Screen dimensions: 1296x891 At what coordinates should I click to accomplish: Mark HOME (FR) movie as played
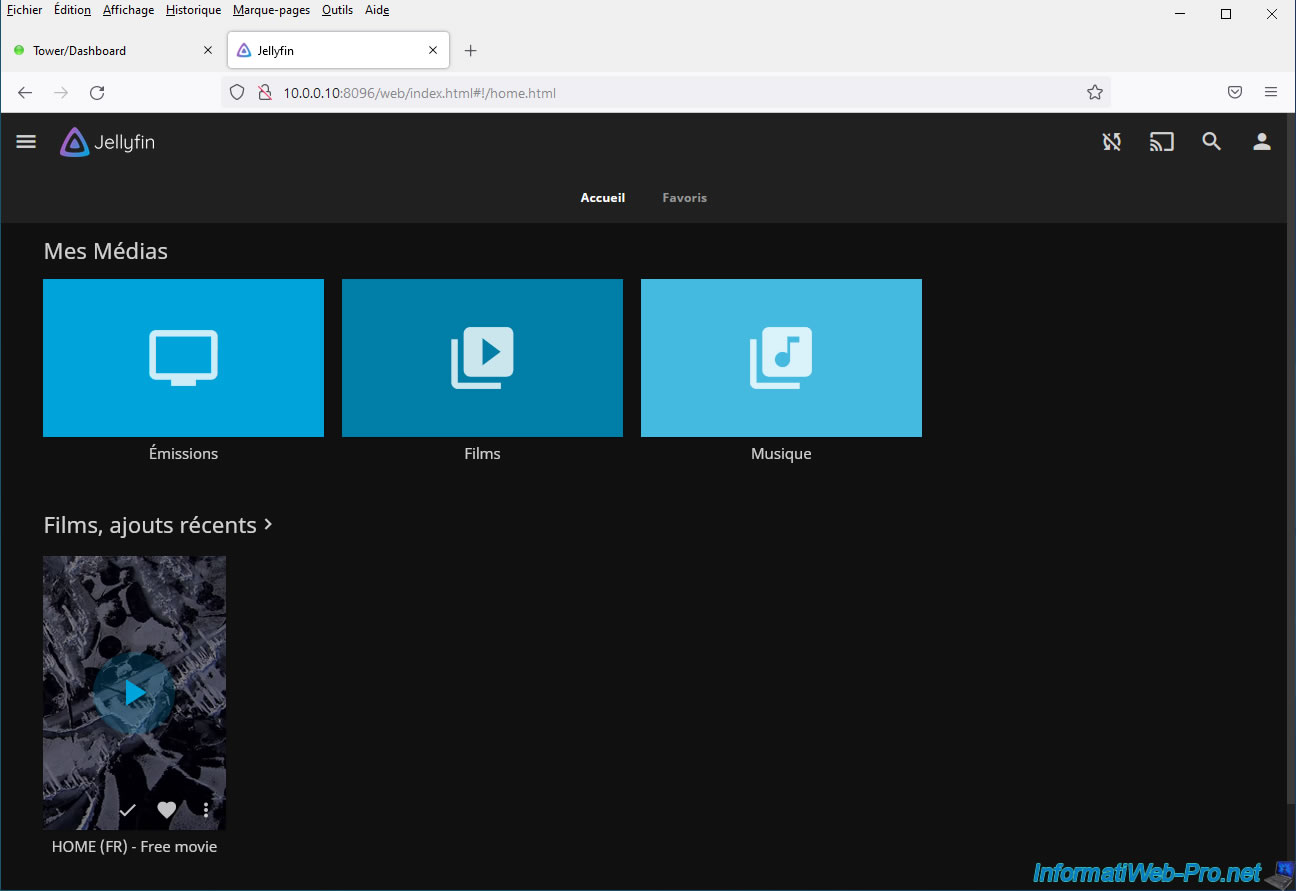click(x=127, y=810)
